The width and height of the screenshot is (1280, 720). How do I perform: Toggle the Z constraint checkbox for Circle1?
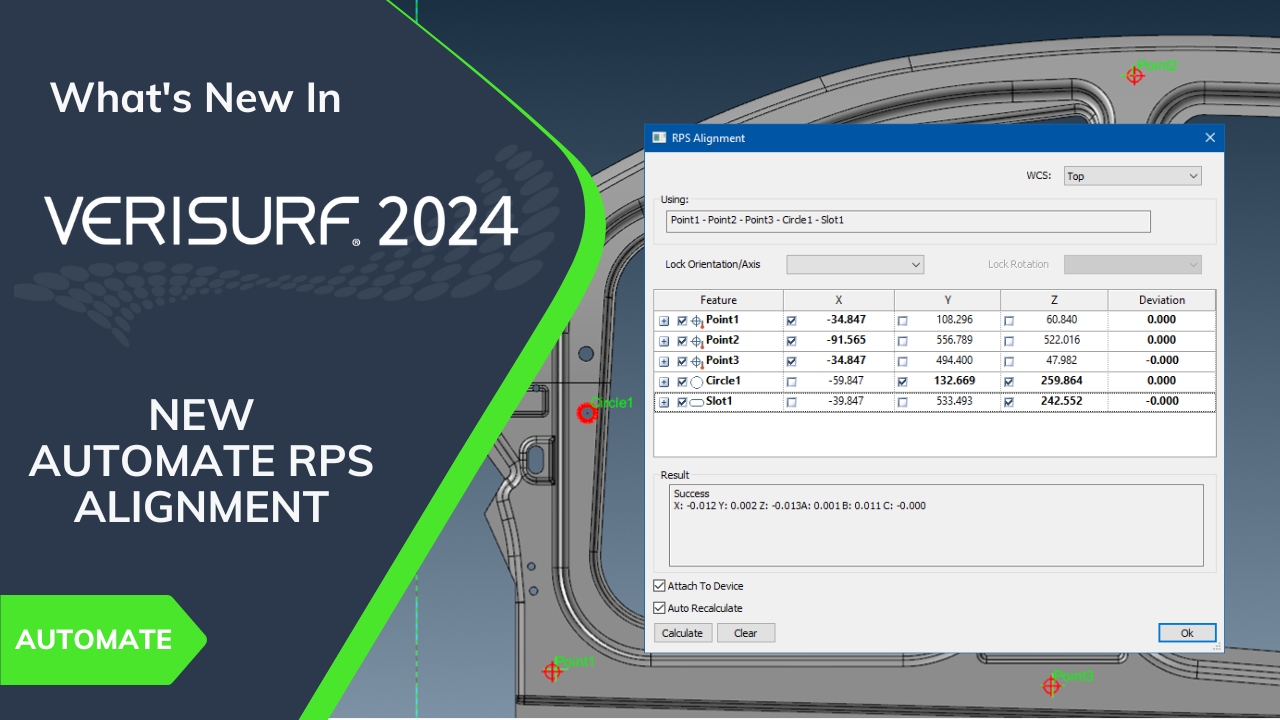[1008, 382]
